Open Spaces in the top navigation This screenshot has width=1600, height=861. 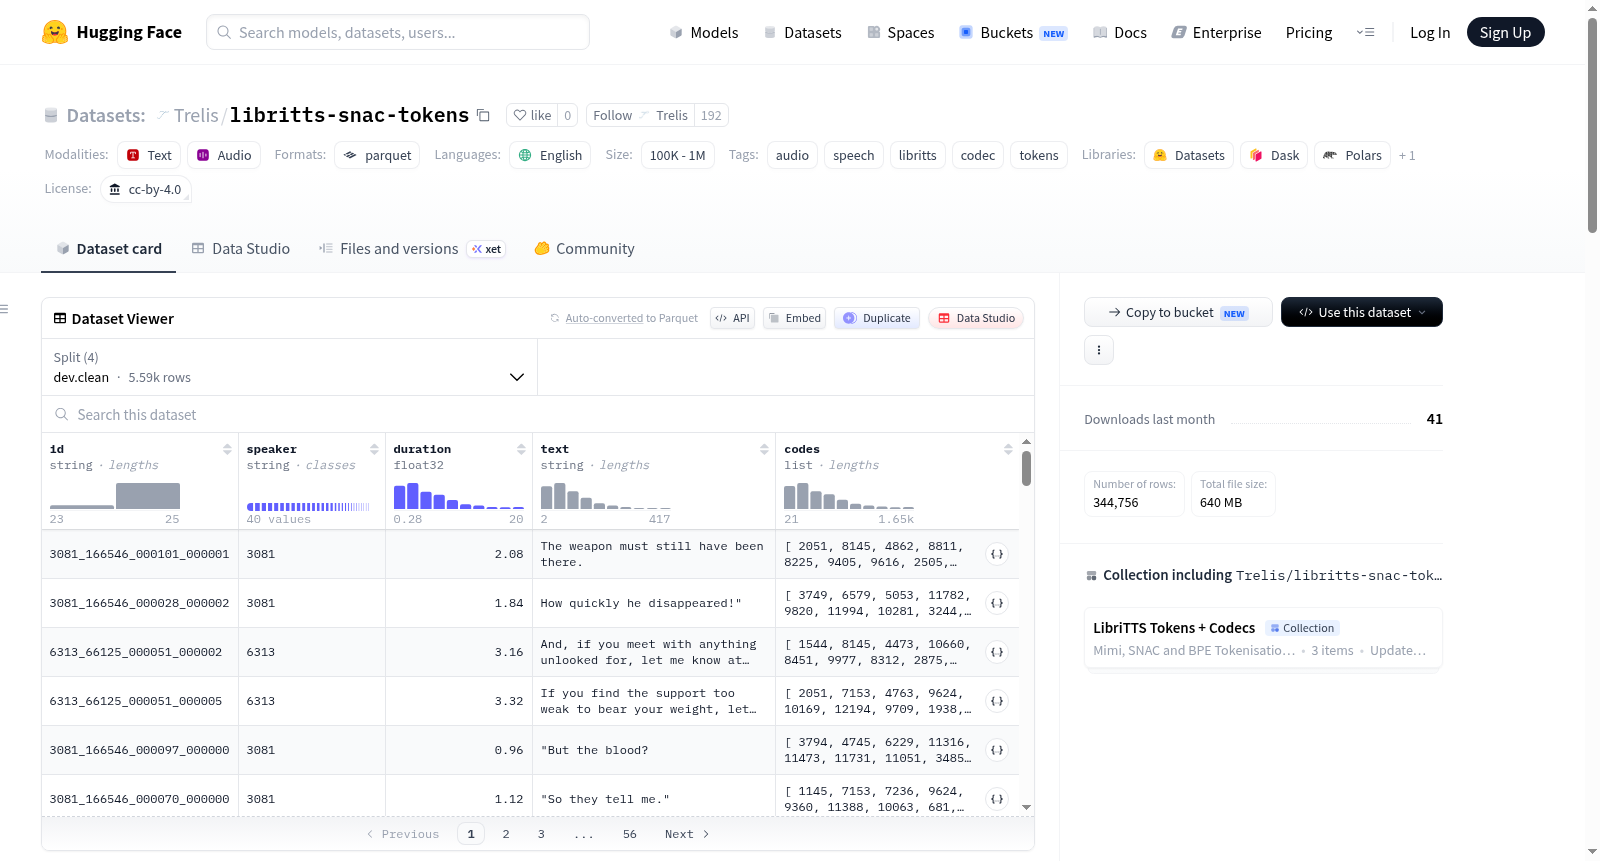pos(901,32)
